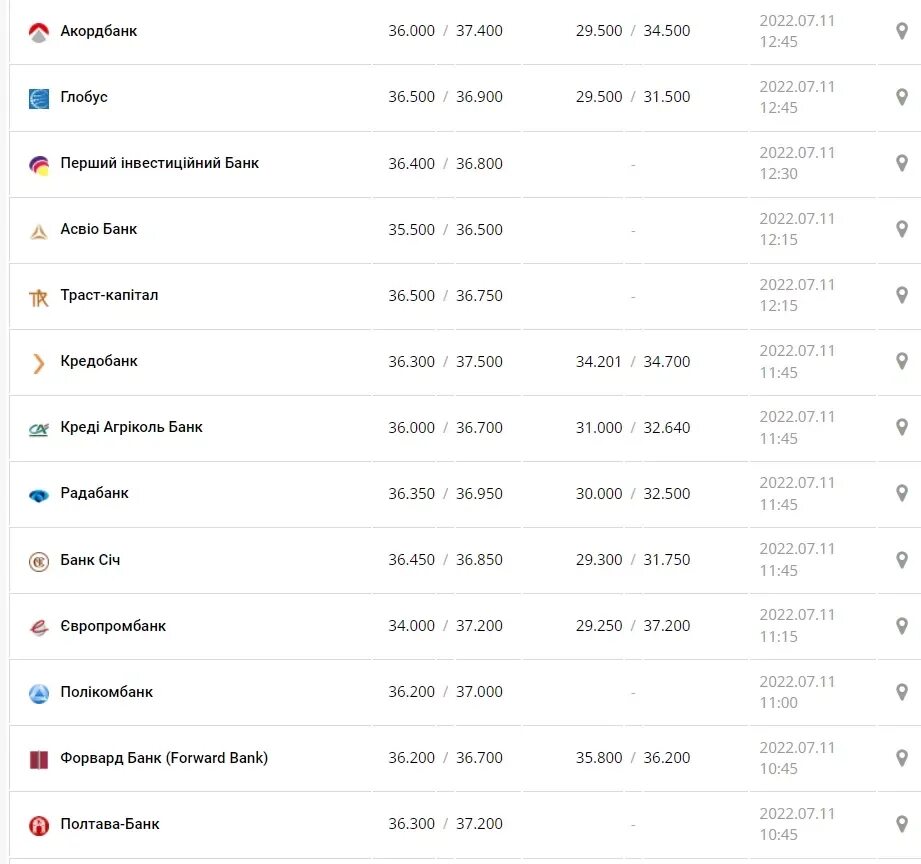This screenshot has height=864, width=921.
Task: Show branches via Радабанк location pin
Action: click(x=902, y=493)
